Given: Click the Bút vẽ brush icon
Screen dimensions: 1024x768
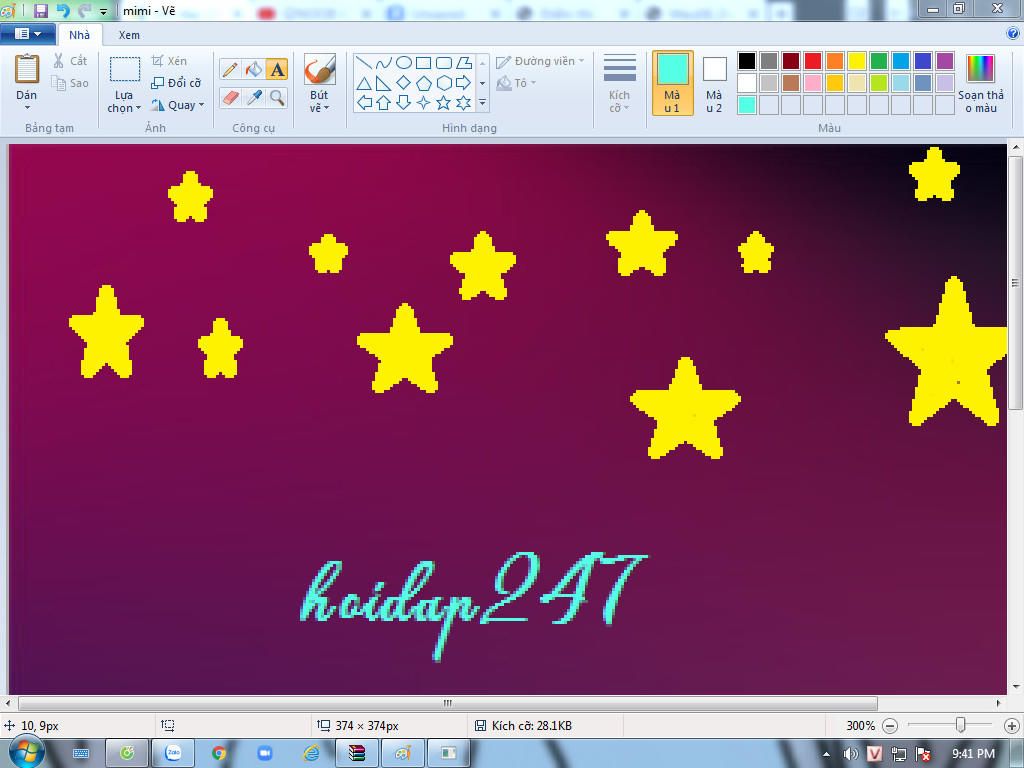Looking at the screenshot, I should point(319,69).
